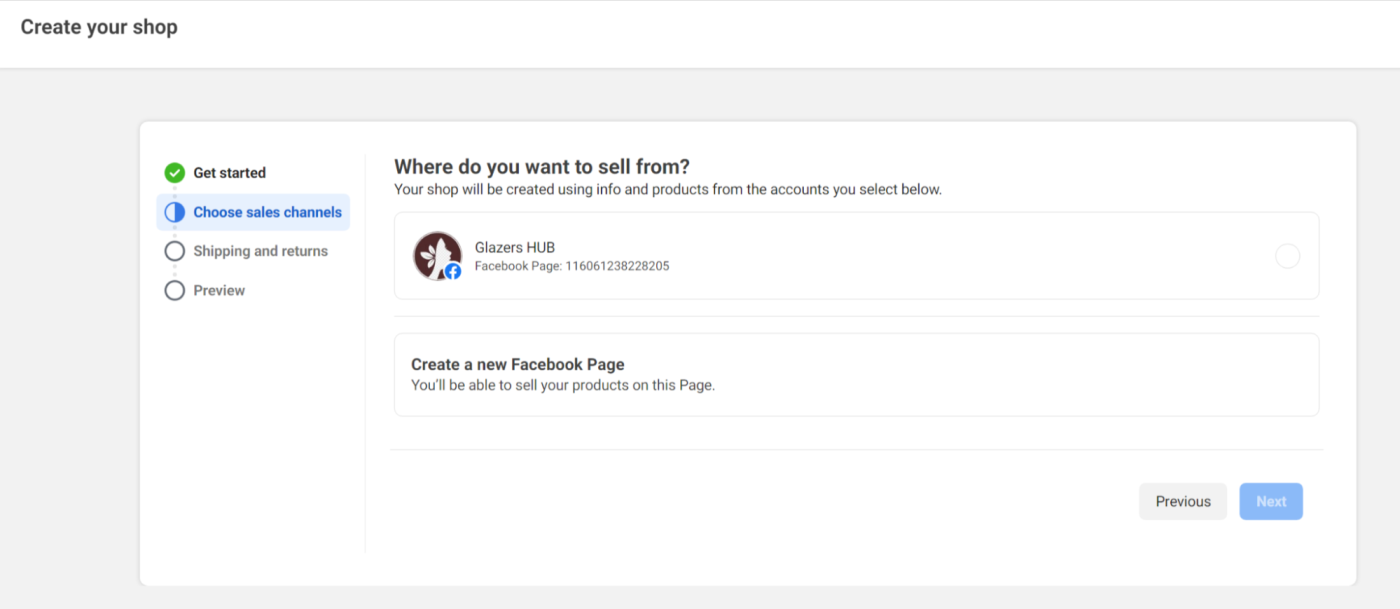This screenshot has height=609, width=1400.
Task: Click the Where do you want to sell from heading
Action: [x=541, y=166]
